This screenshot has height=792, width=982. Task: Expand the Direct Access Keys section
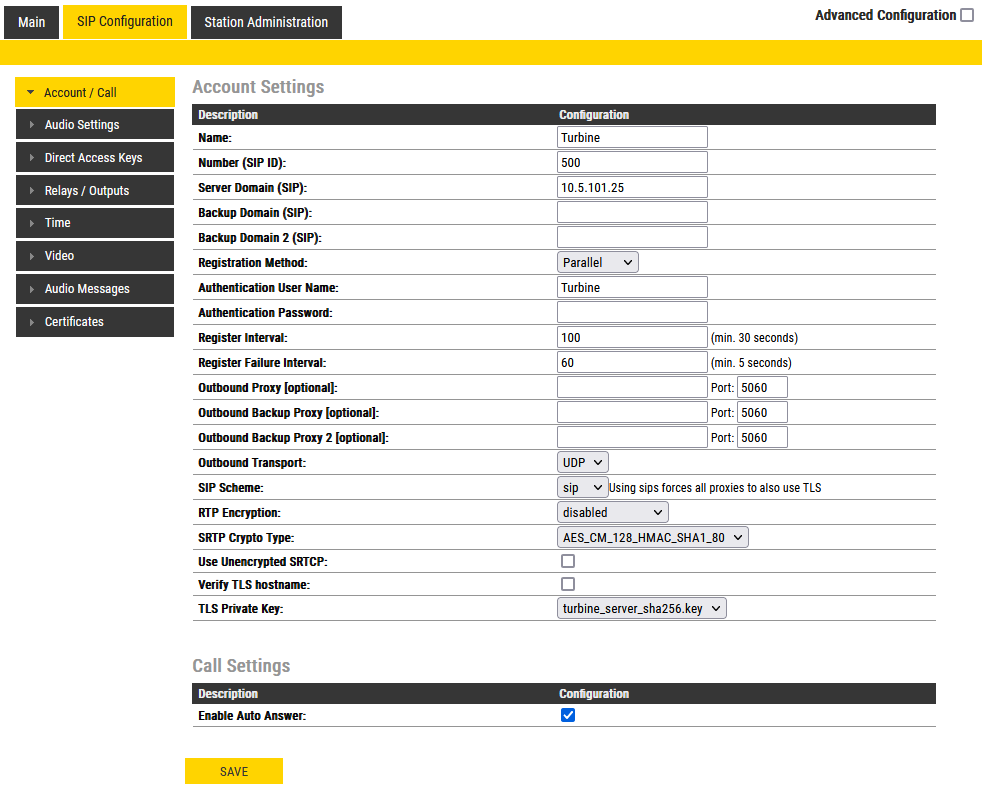[94, 158]
